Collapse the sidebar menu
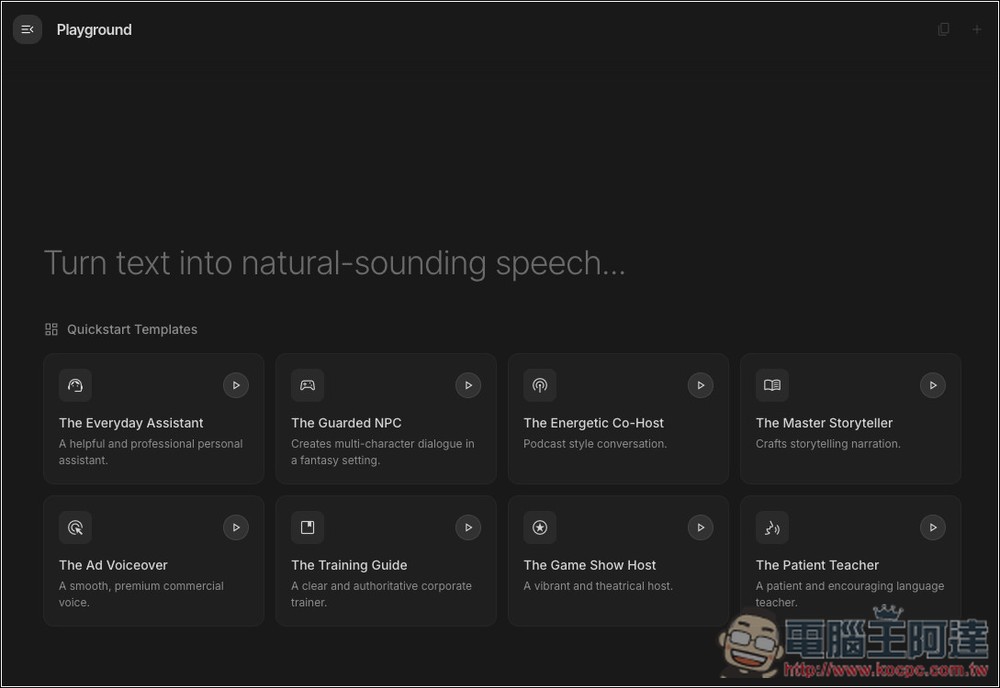The height and width of the screenshot is (688, 1000). coord(27,29)
